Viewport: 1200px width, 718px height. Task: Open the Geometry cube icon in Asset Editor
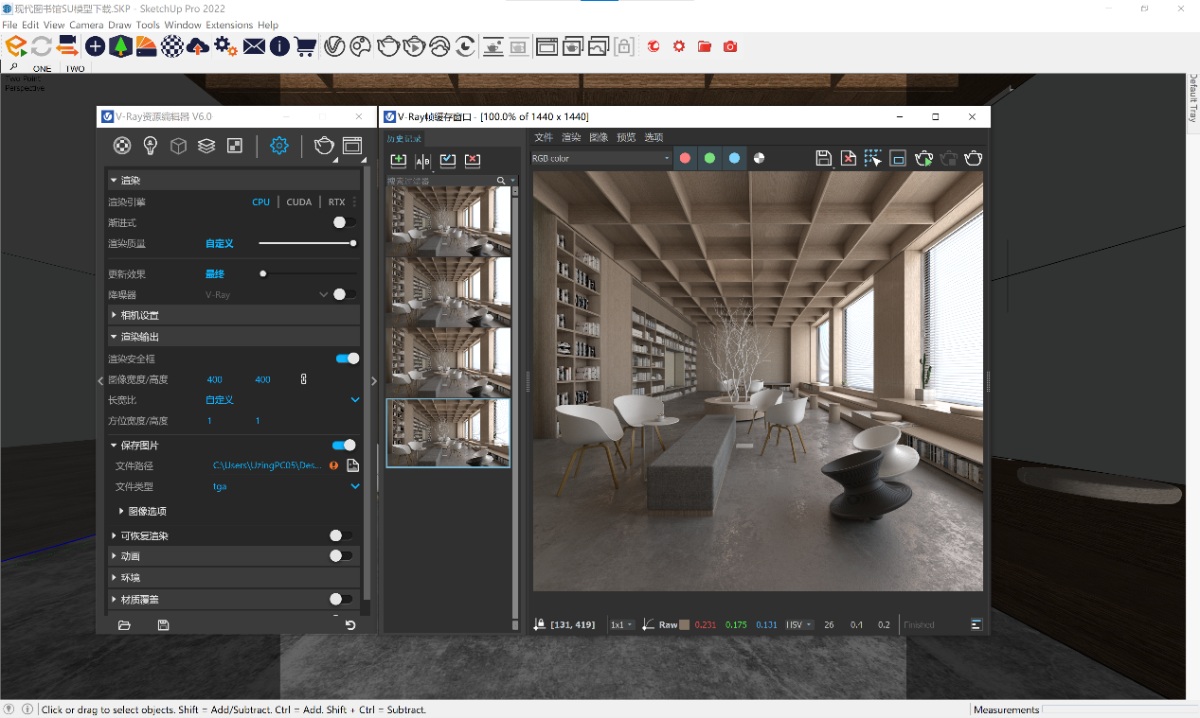coord(178,146)
